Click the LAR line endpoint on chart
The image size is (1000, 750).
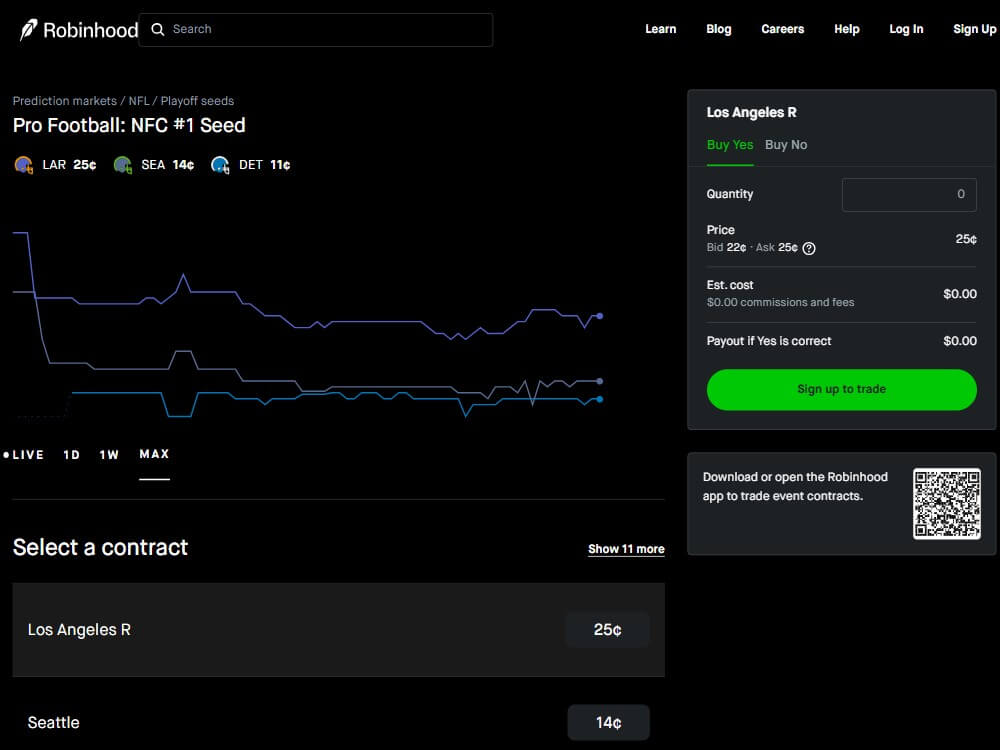pyautogui.click(x=599, y=316)
